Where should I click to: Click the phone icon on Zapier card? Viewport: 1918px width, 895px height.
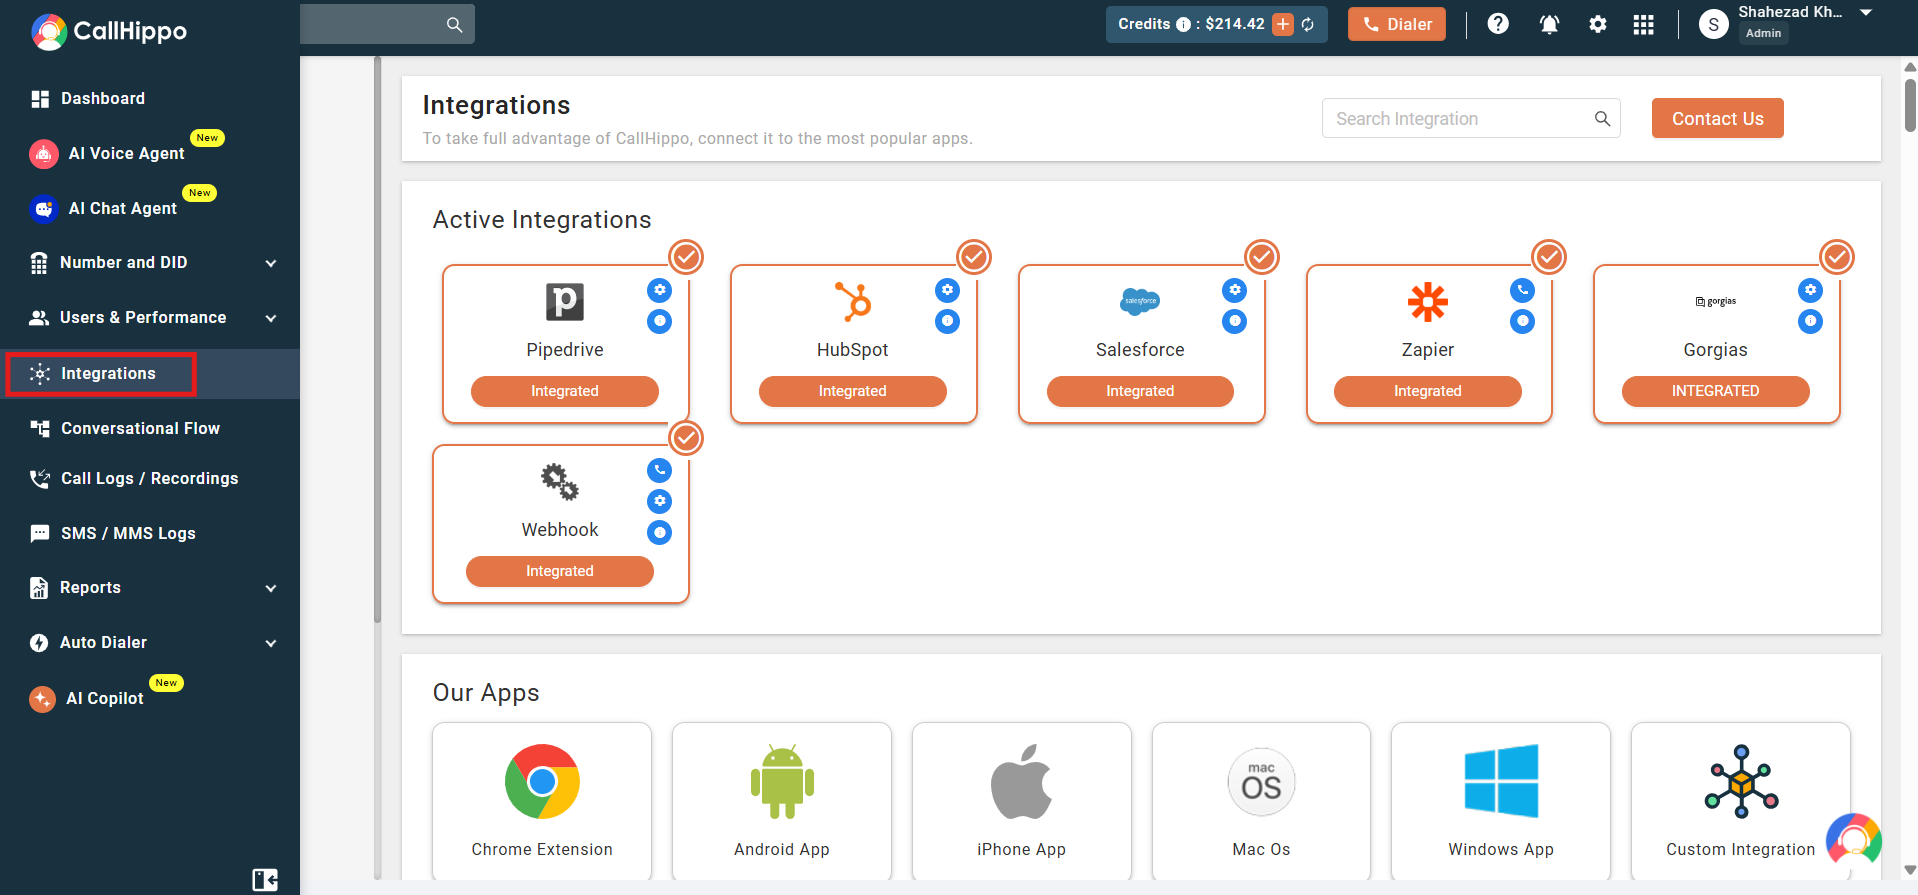click(x=1522, y=290)
